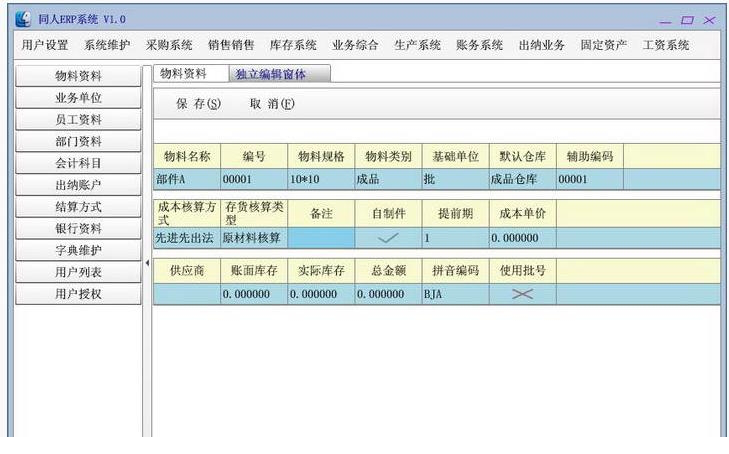
Task: Select 物料资料 in the left sidebar
Action: click(78, 76)
